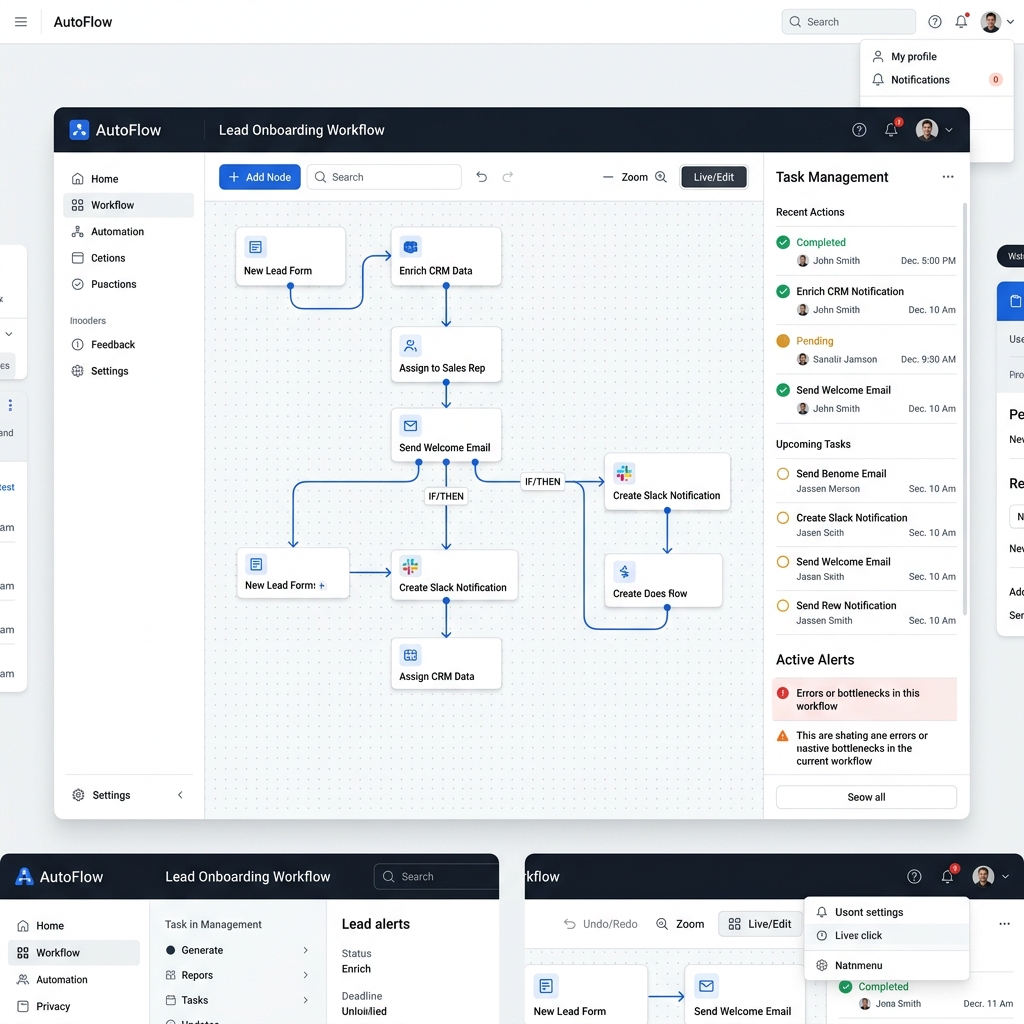Click the Task Management panel scrollbar
Viewport: 1024px width, 1024px height.
[x=965, y=409]
